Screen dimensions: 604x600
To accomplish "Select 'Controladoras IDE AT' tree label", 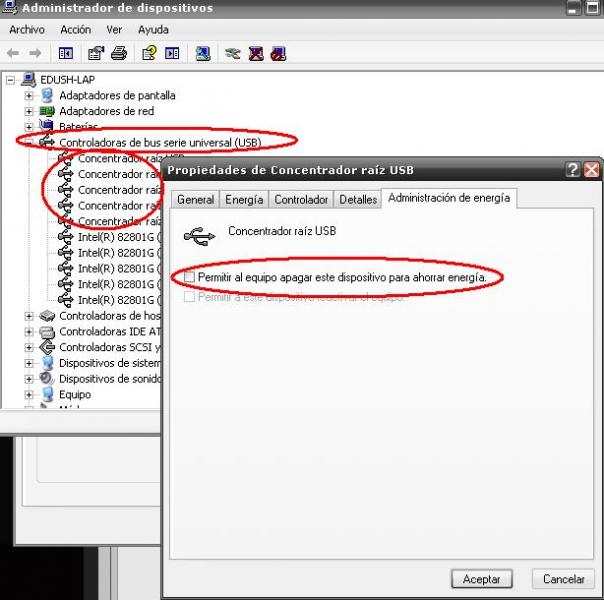I will [x=110, y=332].
